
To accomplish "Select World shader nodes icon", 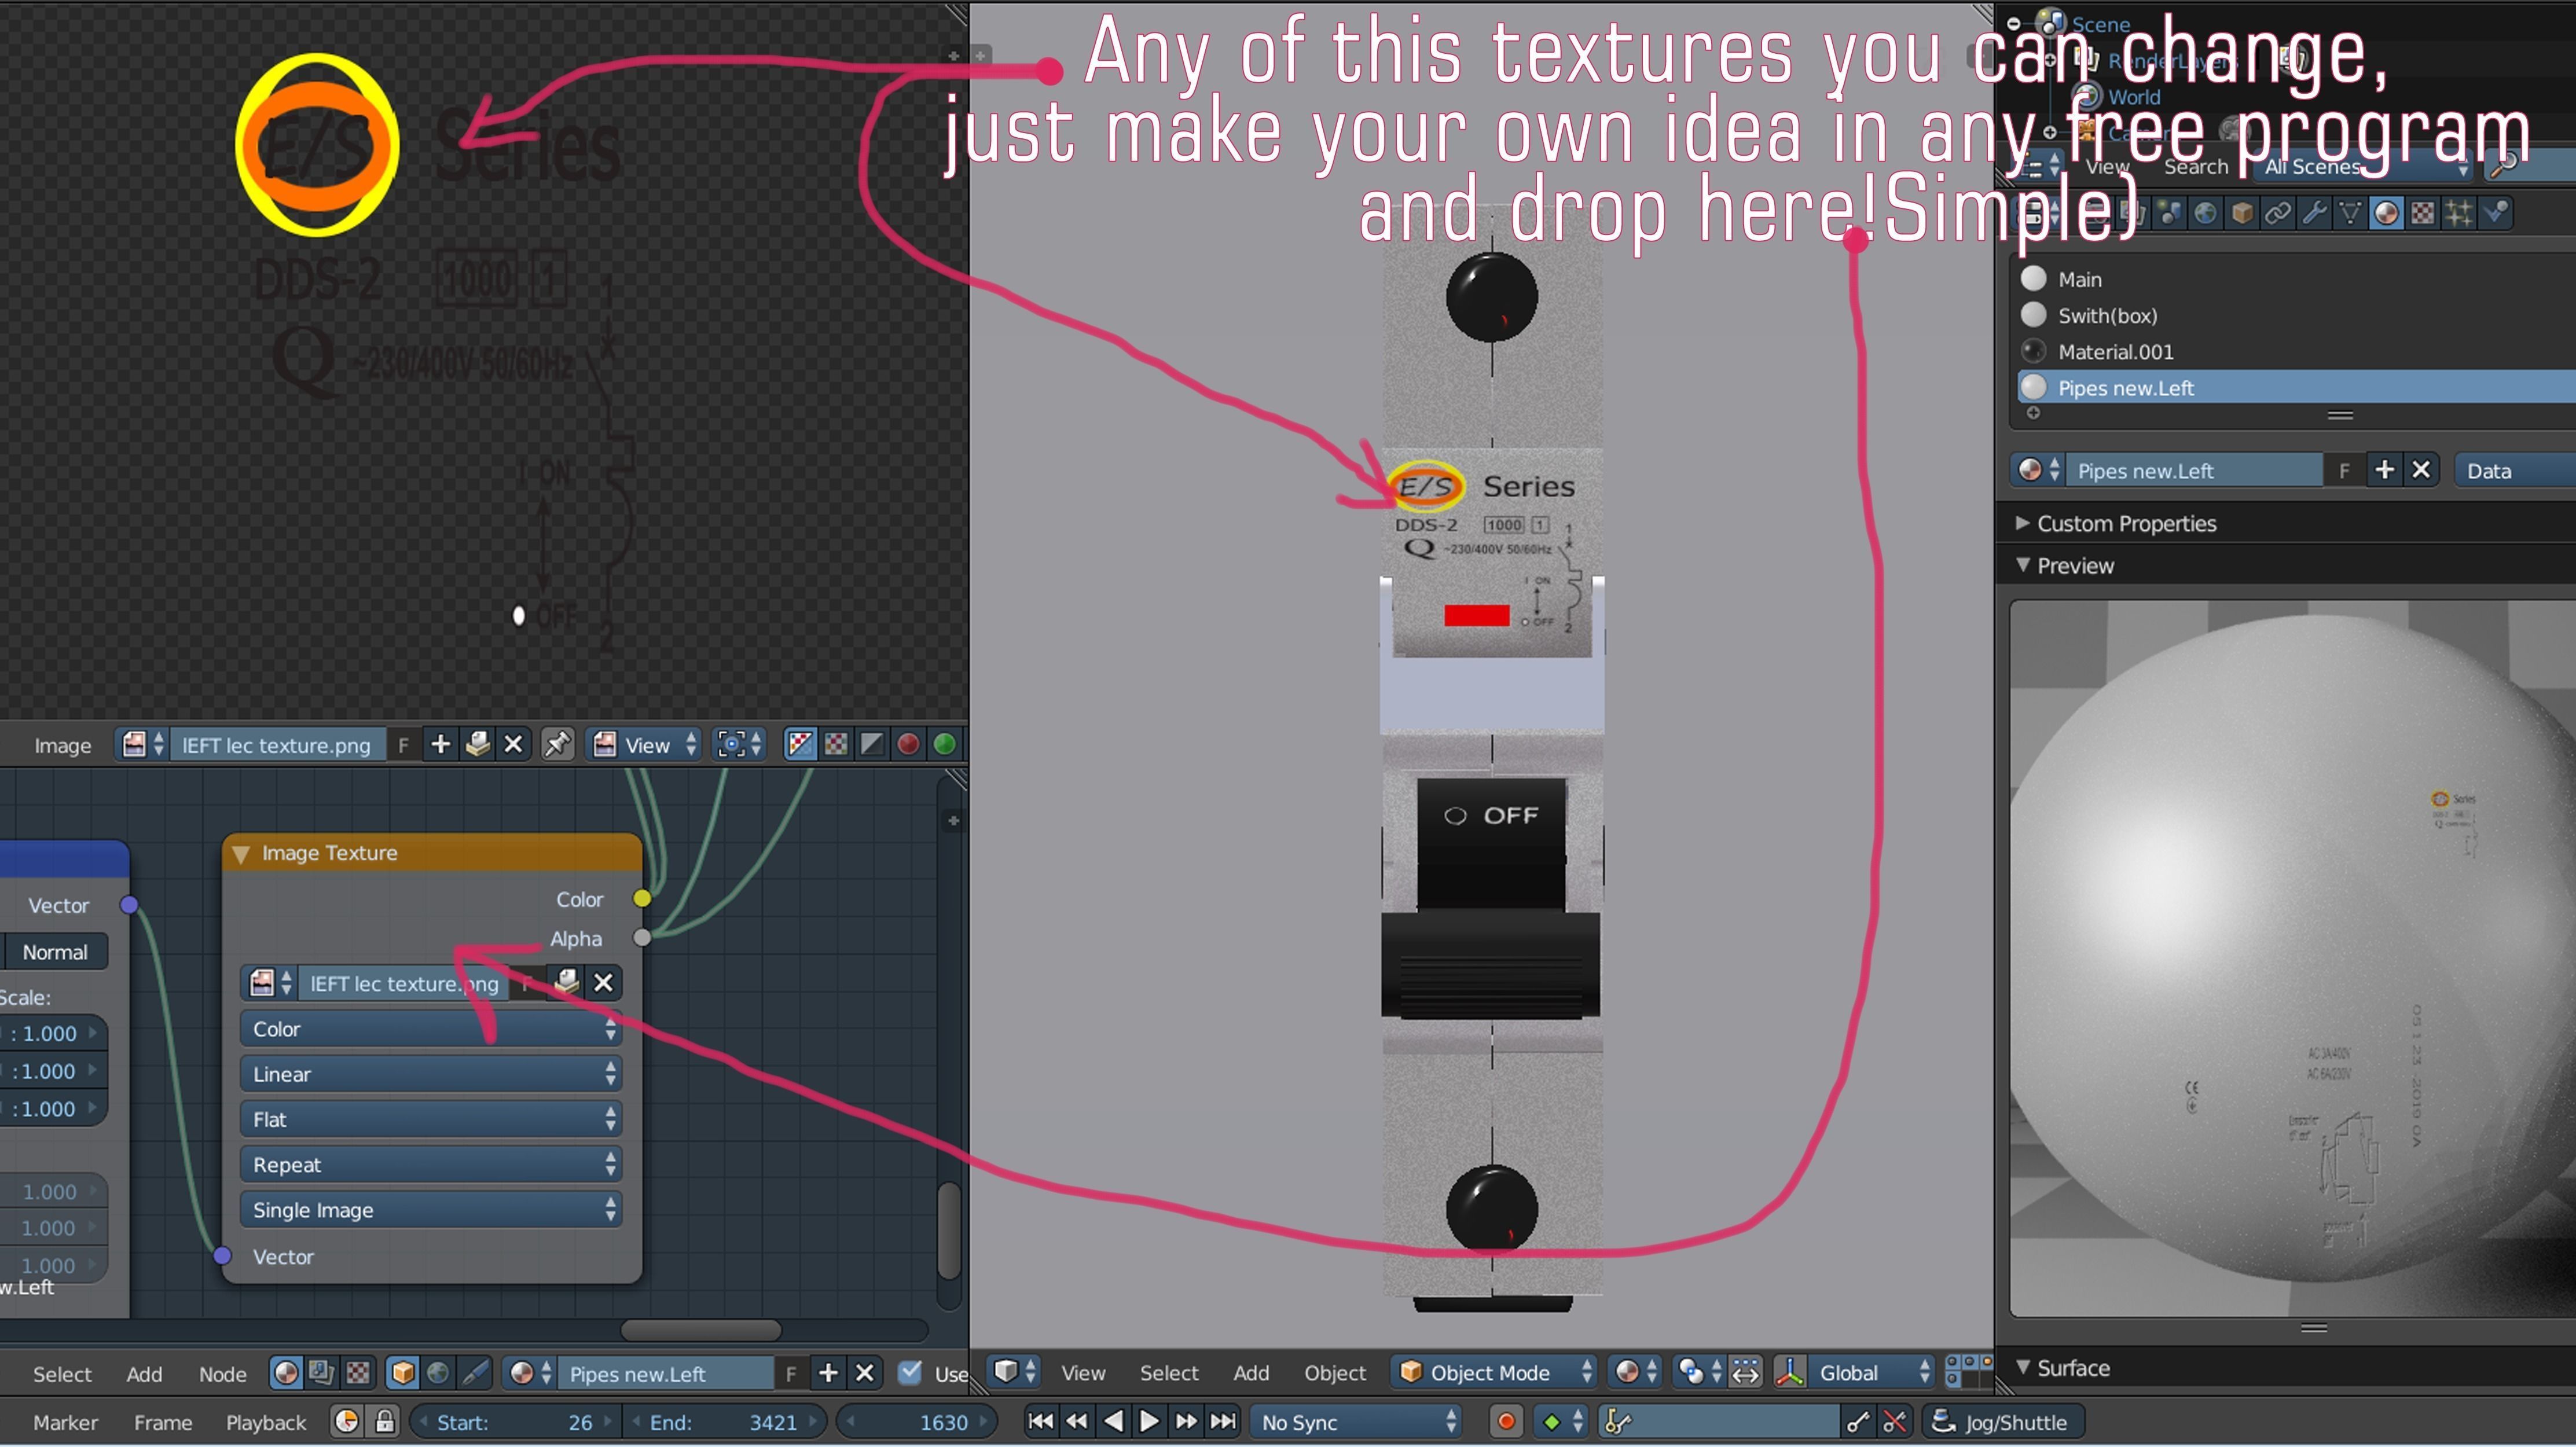I will [438, 1373].
